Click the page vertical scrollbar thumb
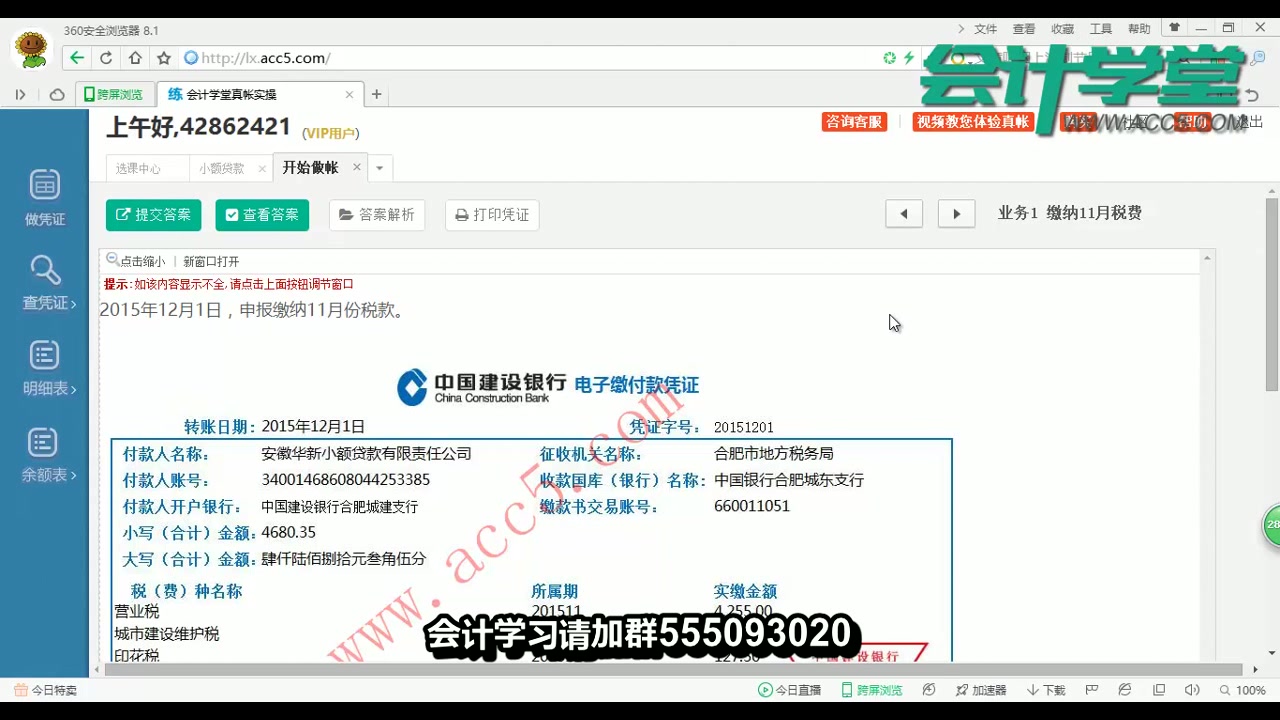 point(1272,295)
